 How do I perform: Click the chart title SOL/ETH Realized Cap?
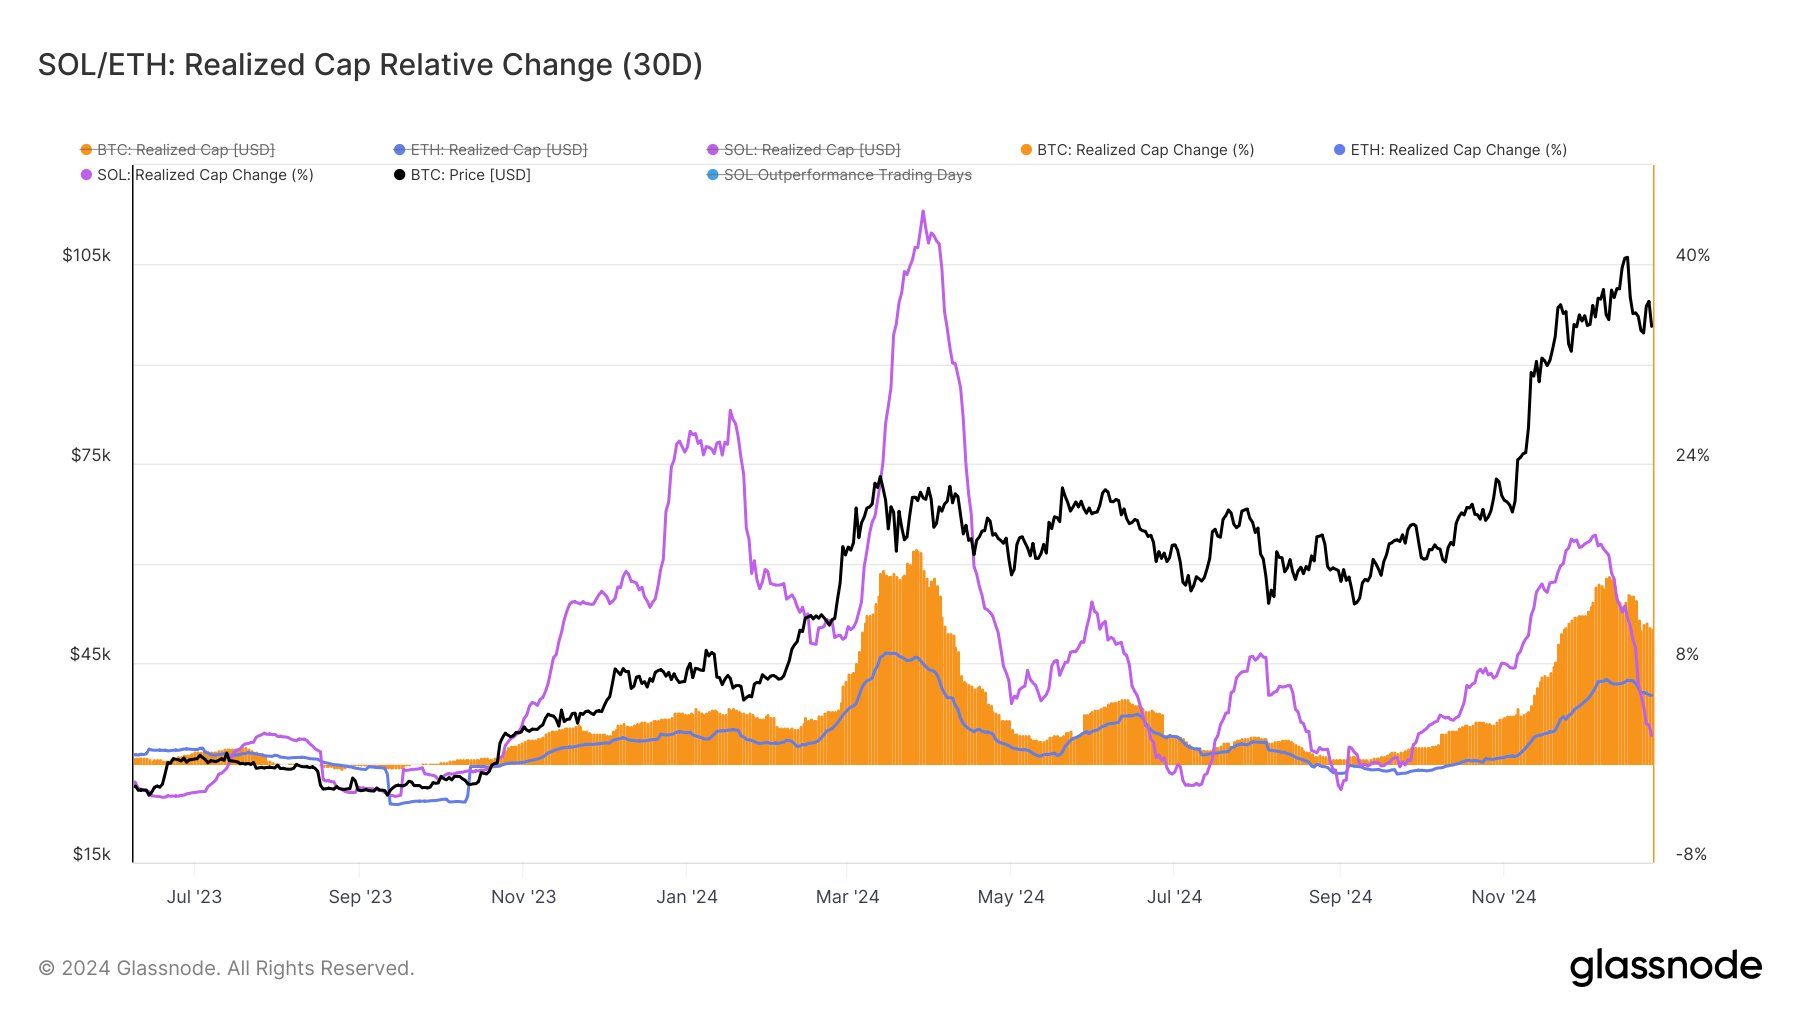click(x=370, y=65)
